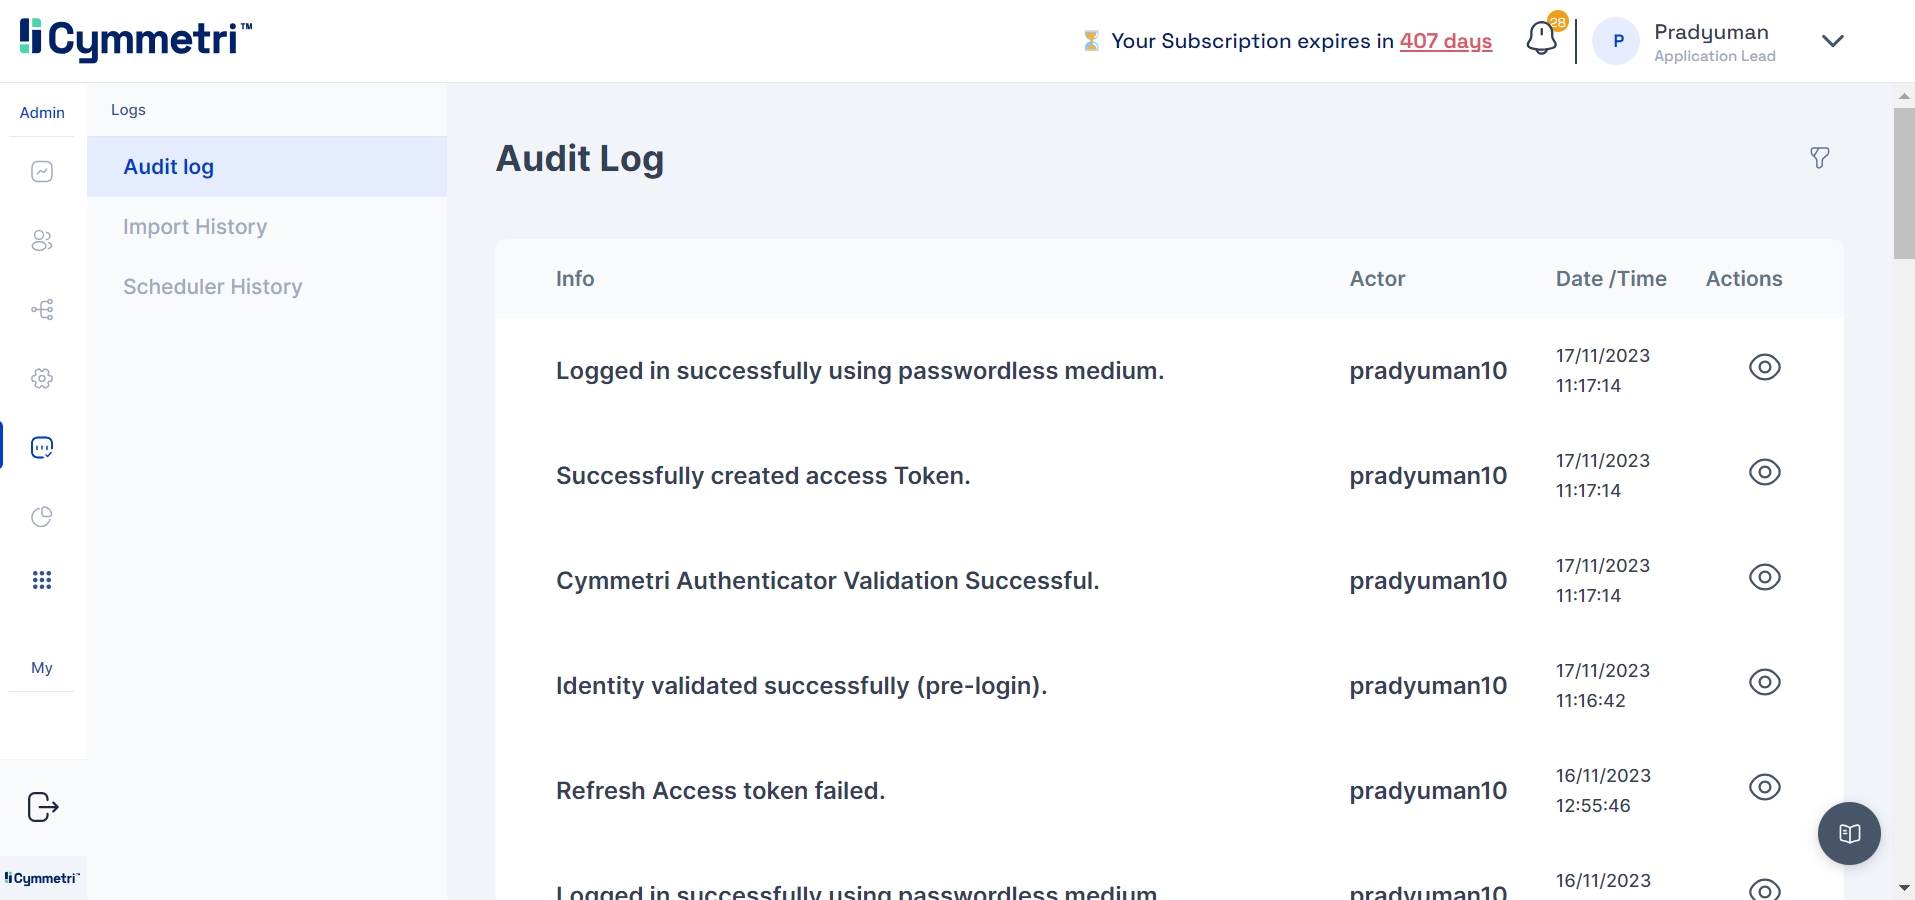Expand the Pradyuman profile dropdown chevron

(1832, 41)
